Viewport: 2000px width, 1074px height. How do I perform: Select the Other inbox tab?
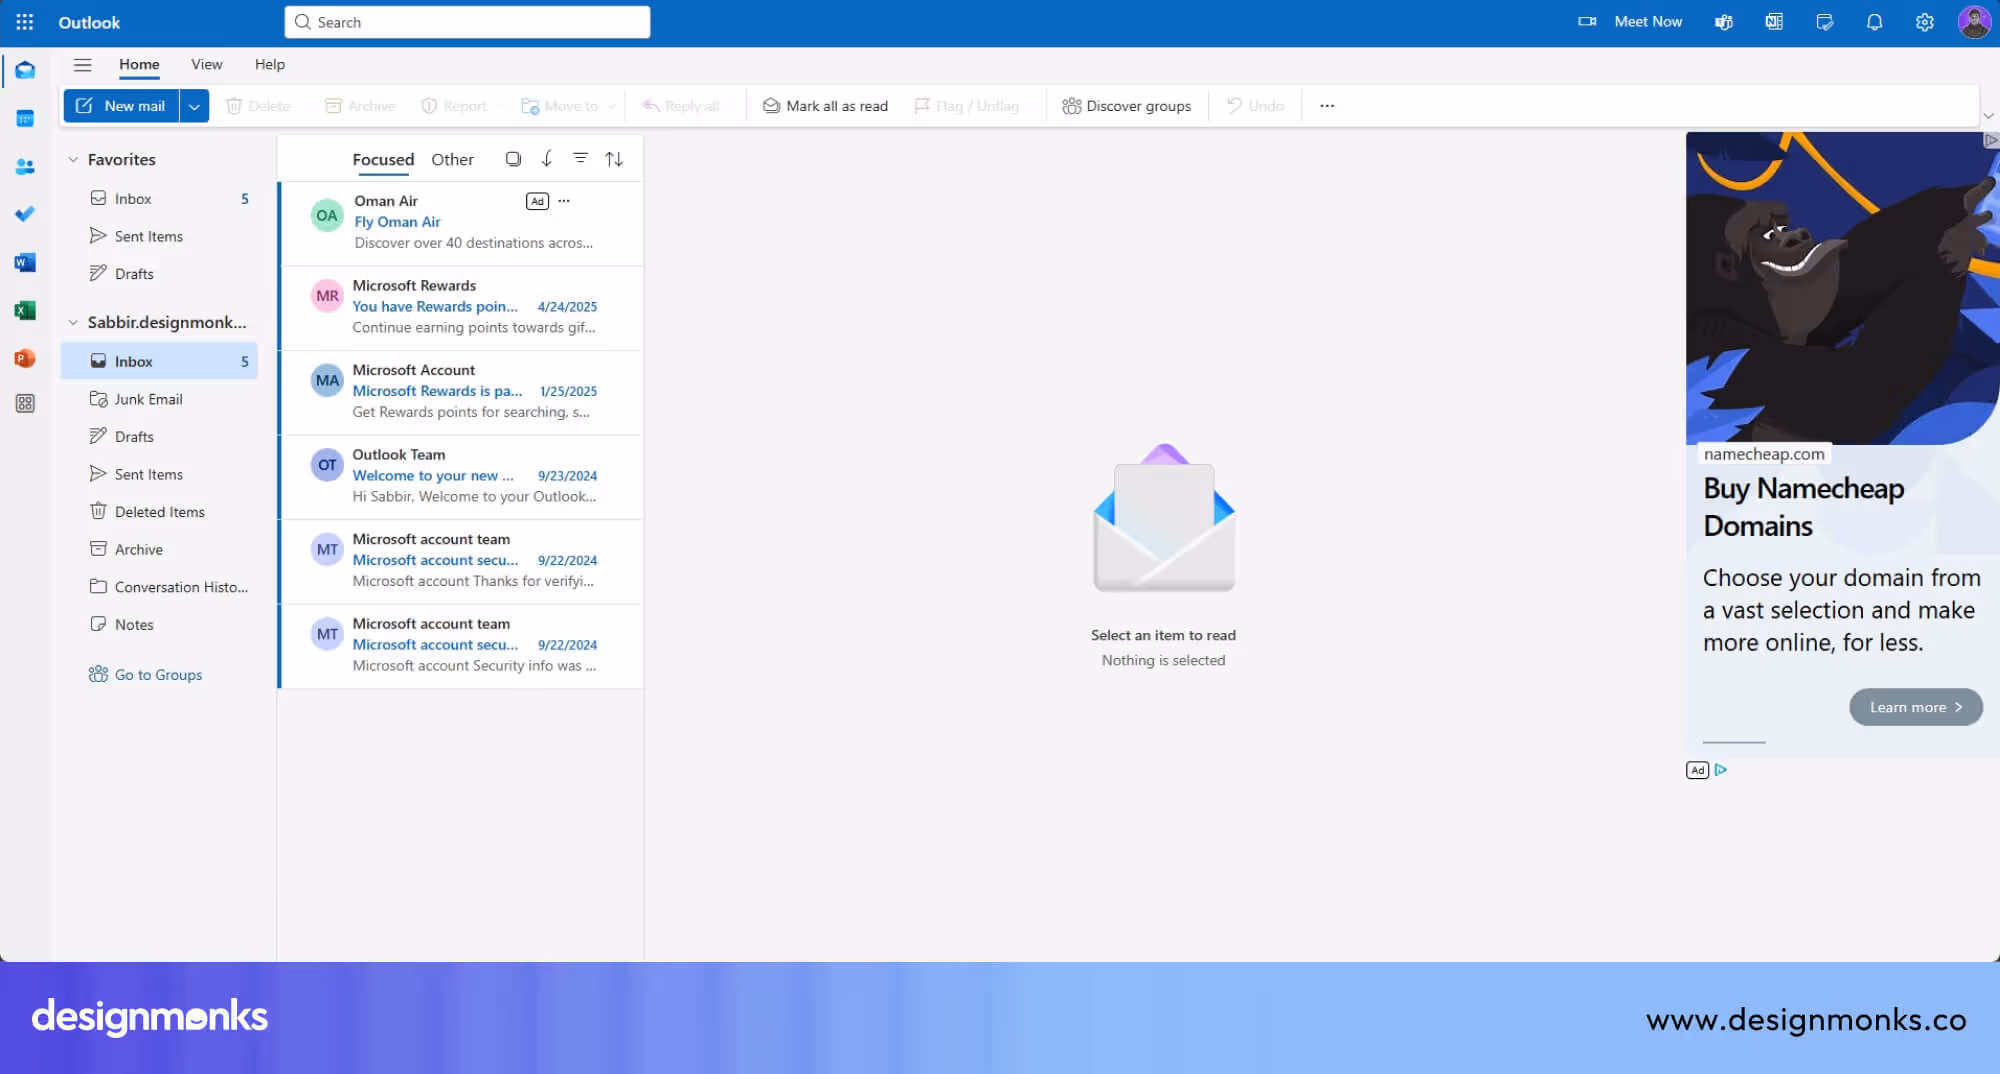click(452, 159)
